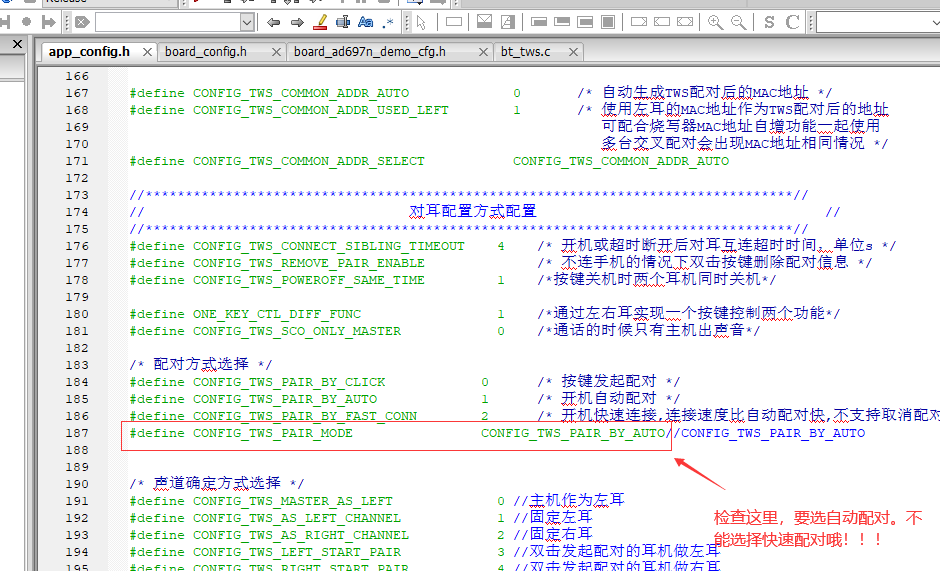
Task: Click the second loop block diagram icon
Action: pyautogui.click(x=562, y=22)
